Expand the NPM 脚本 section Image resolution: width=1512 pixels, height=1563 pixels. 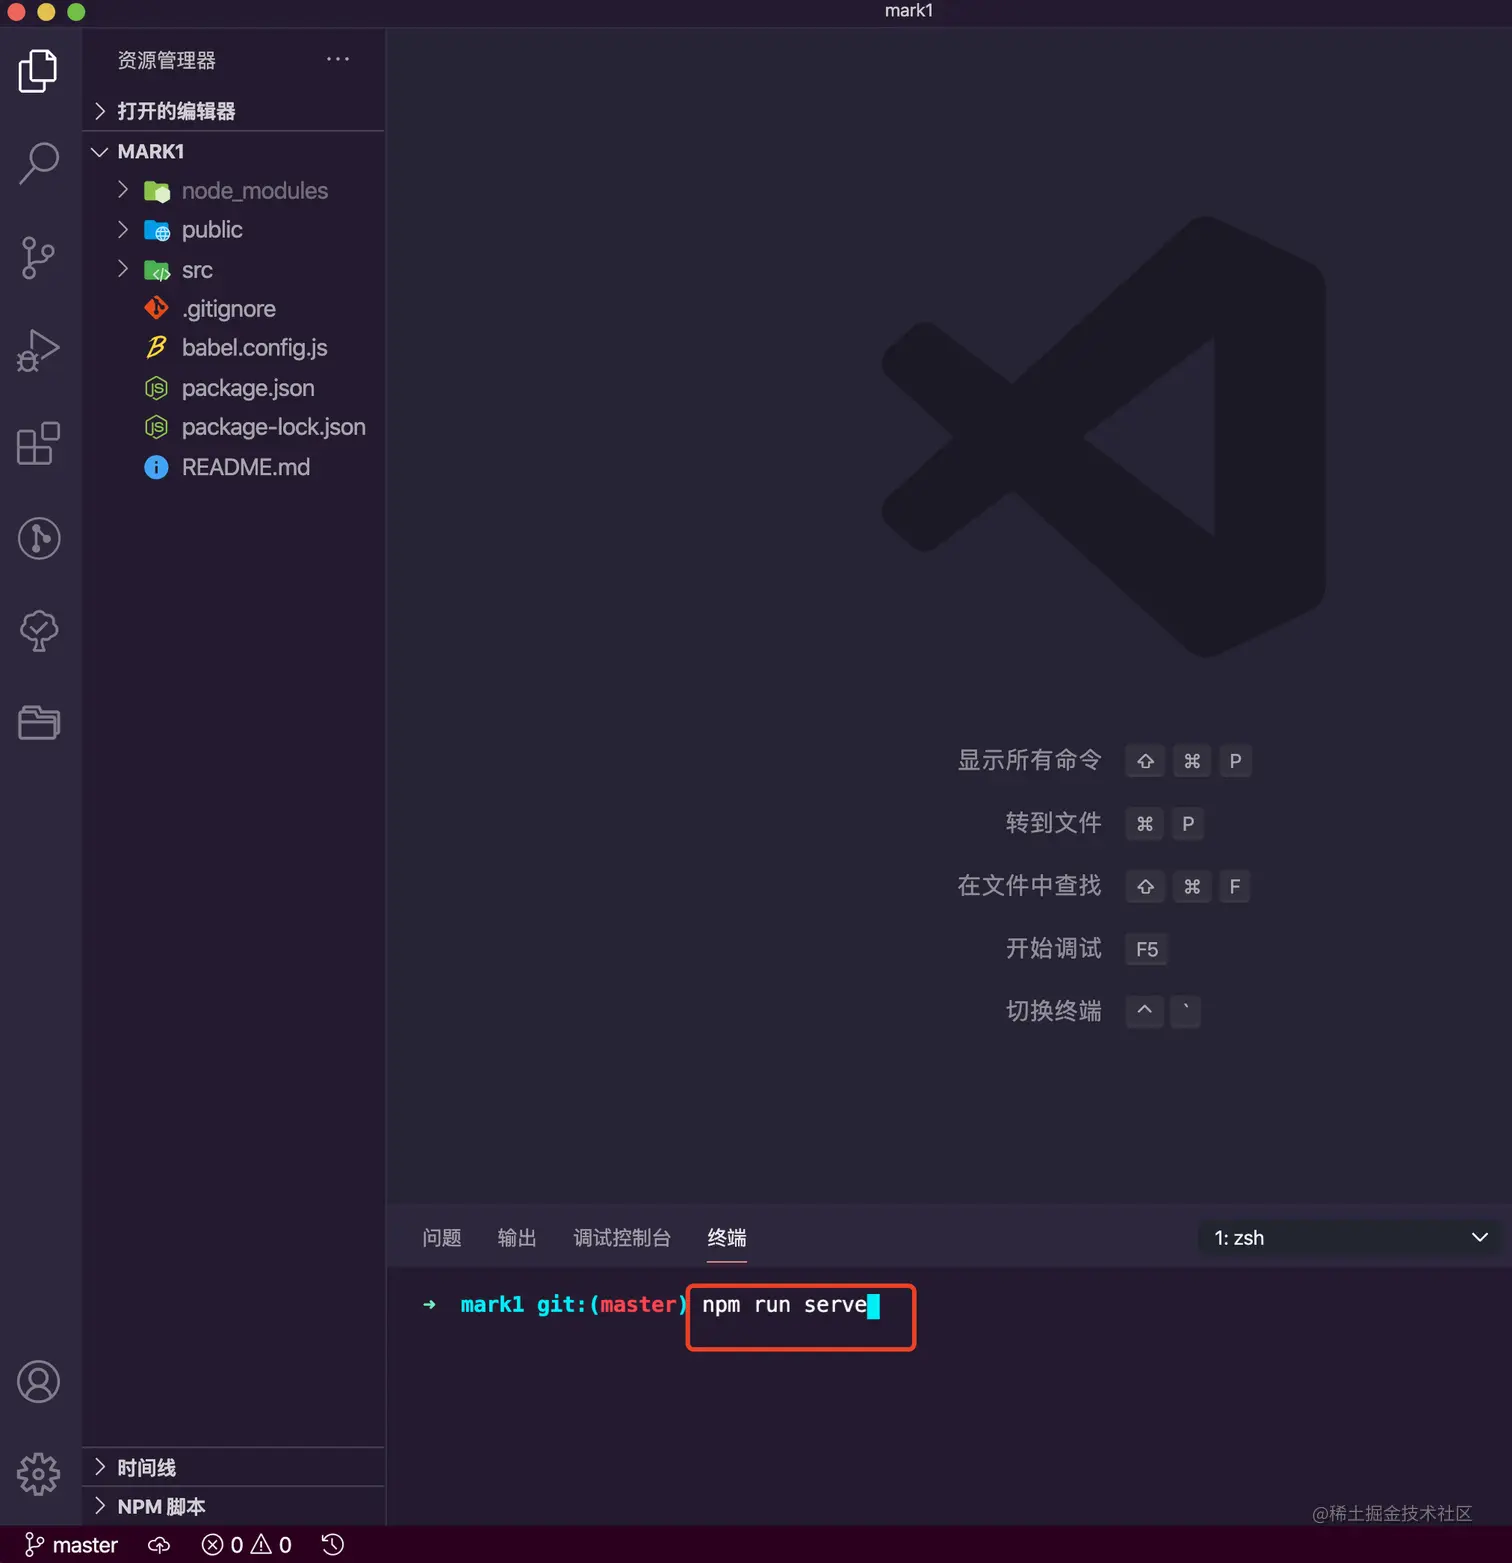pyautogui.click(x=100, y=1506)
